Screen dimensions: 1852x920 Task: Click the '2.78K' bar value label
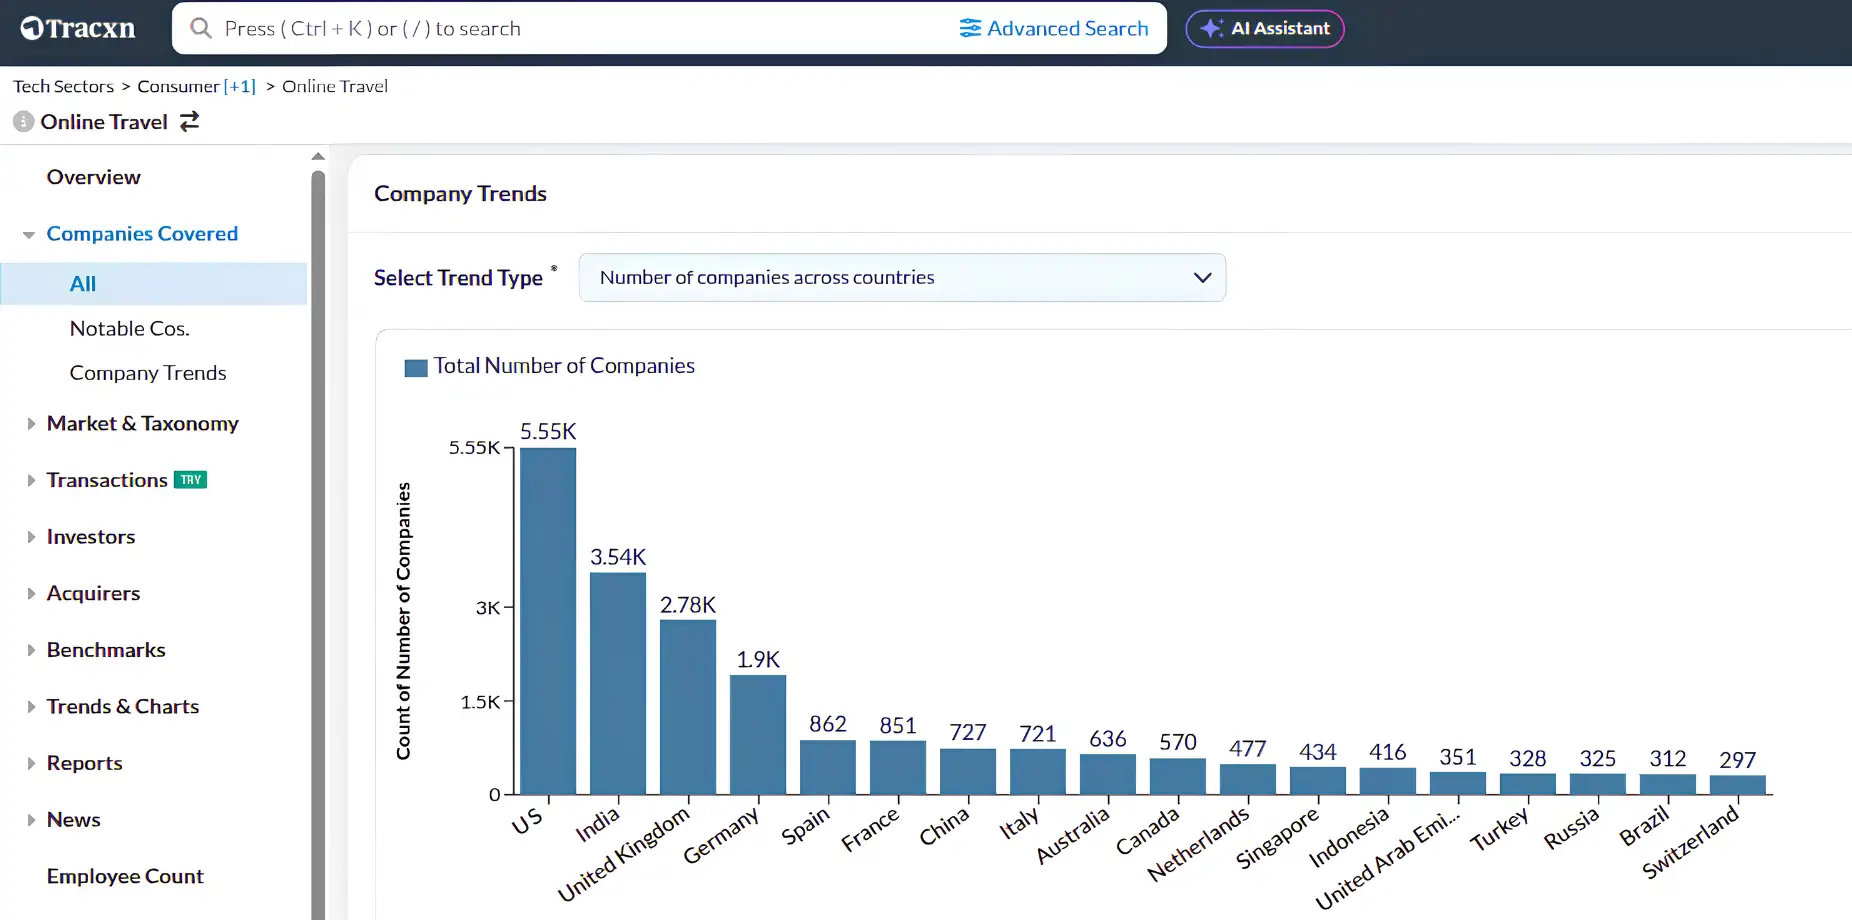click(x=688, y=605)
